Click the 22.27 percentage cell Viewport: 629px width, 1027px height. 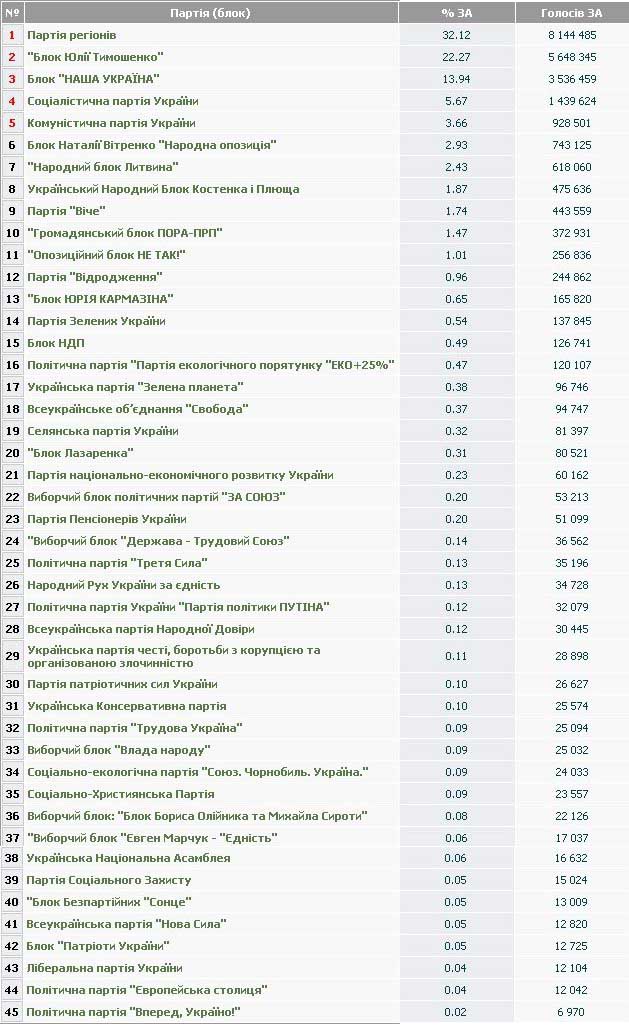[x=456, y=57]
